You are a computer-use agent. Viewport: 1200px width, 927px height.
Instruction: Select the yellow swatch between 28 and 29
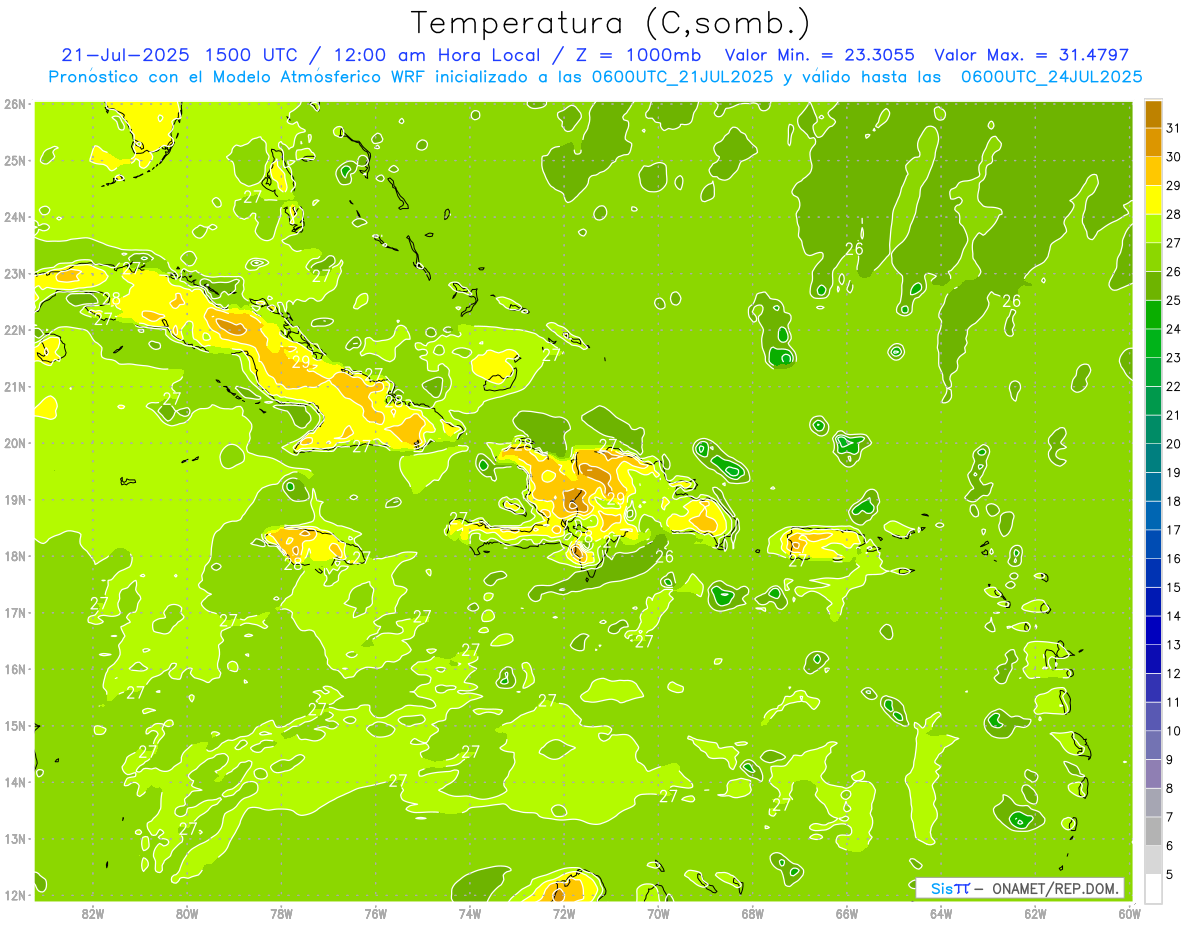point(1153,199)
